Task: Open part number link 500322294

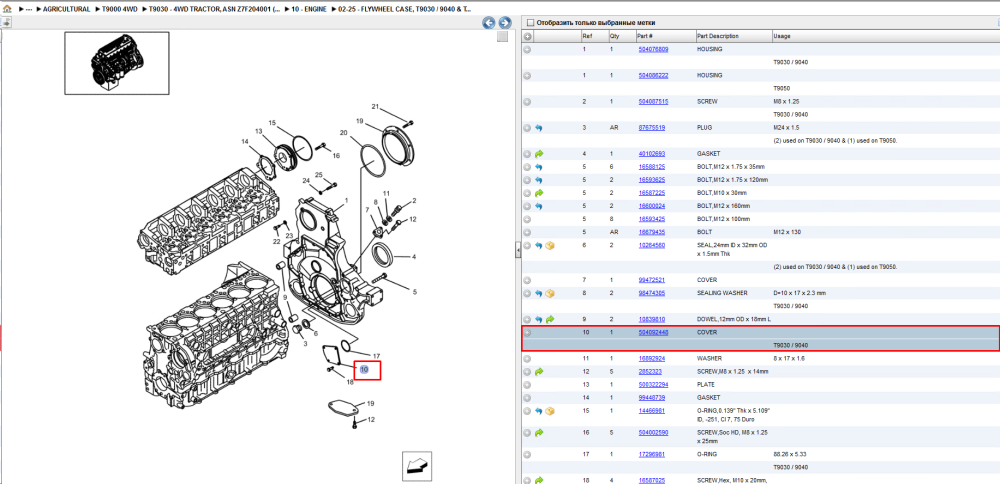Action: click(x=653, y=385)
